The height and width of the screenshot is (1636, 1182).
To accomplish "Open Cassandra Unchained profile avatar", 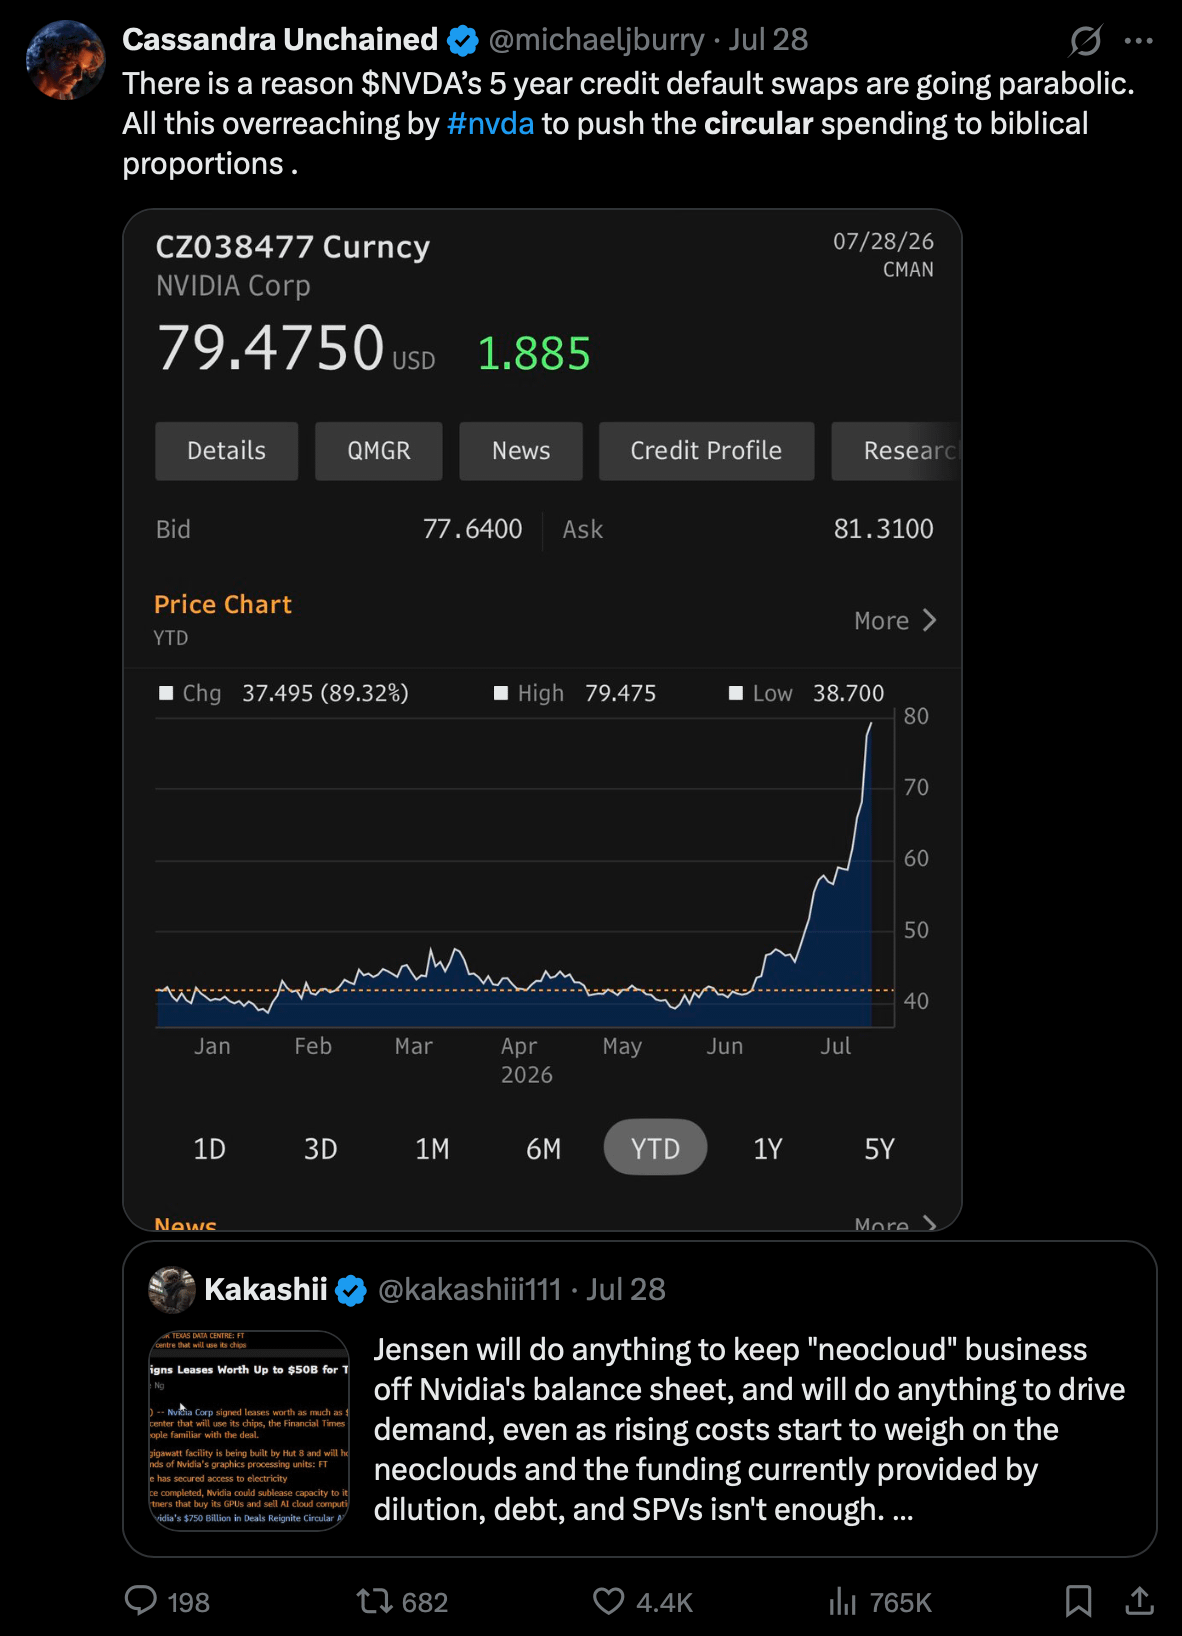I will pos(66,60).
